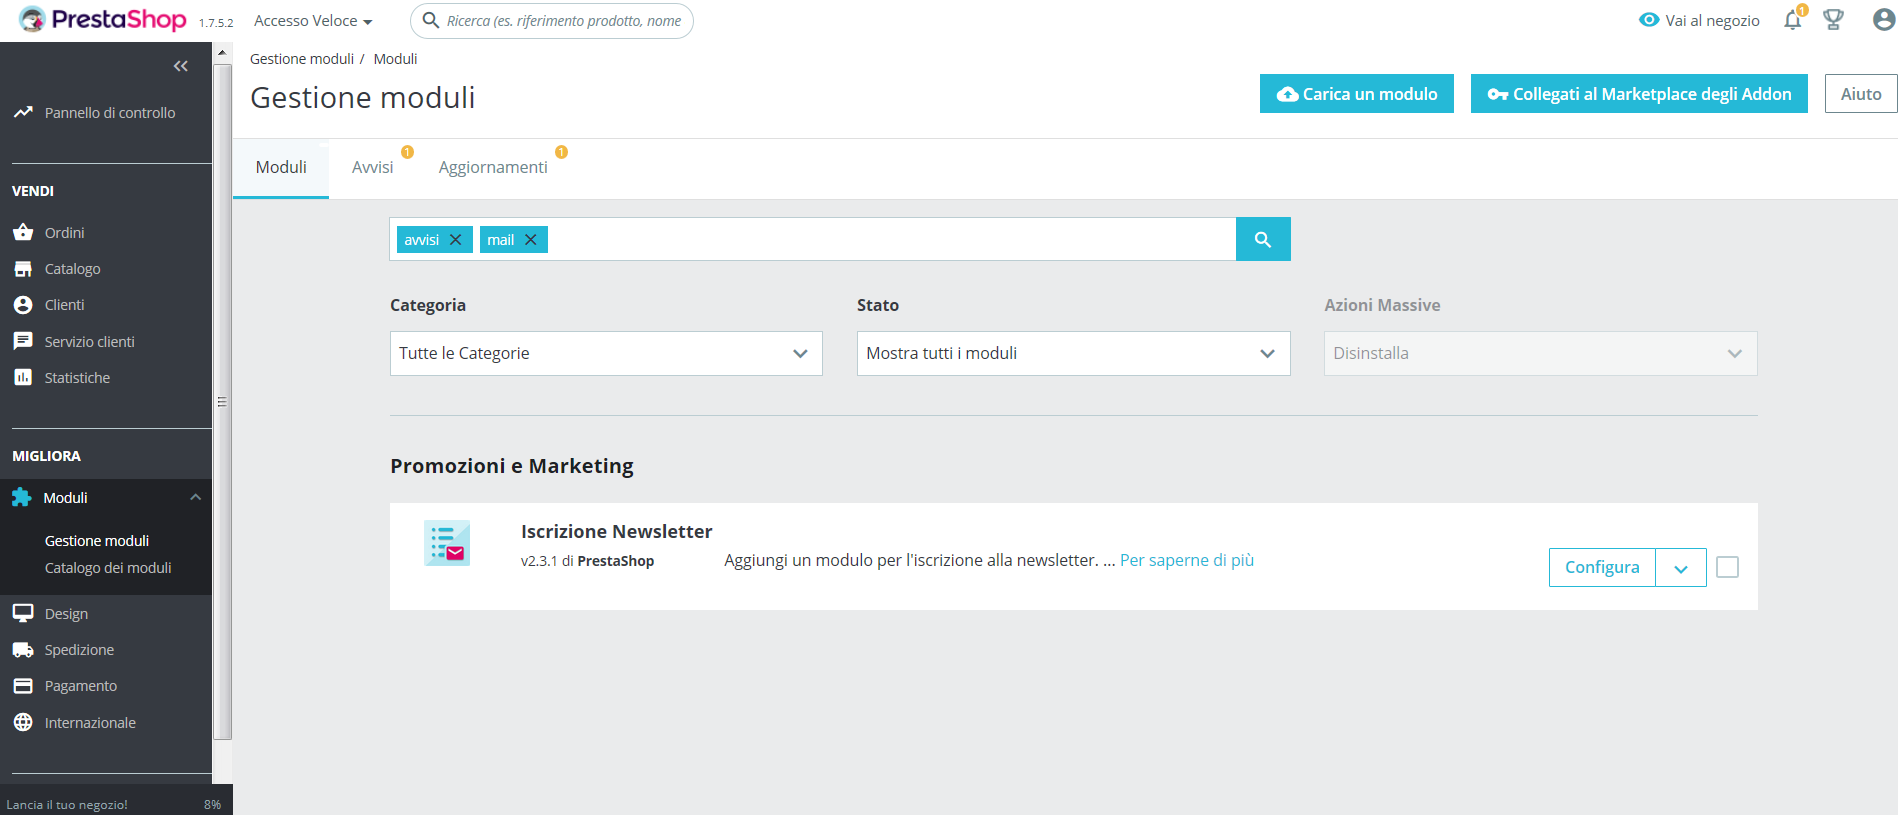The image size is (1898, 815).
Task: Click the blue search magnifier button
Action: [x=1262, y=239]
